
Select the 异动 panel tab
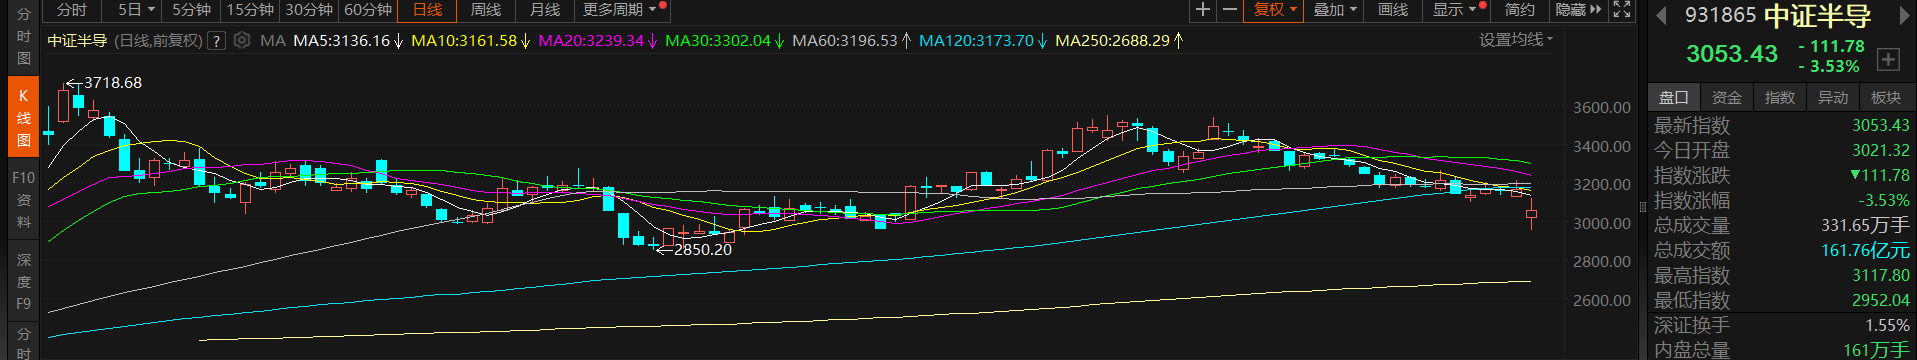1832,97
